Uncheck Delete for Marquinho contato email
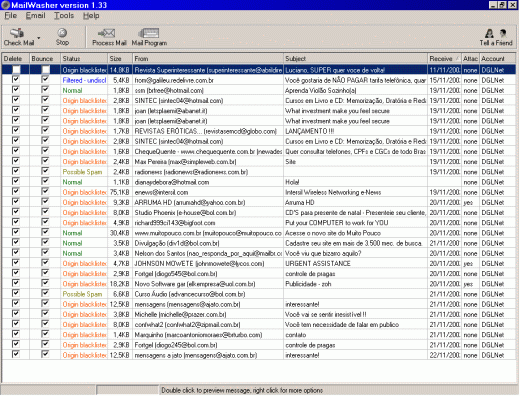520x396 pixels. click(16, 334)
